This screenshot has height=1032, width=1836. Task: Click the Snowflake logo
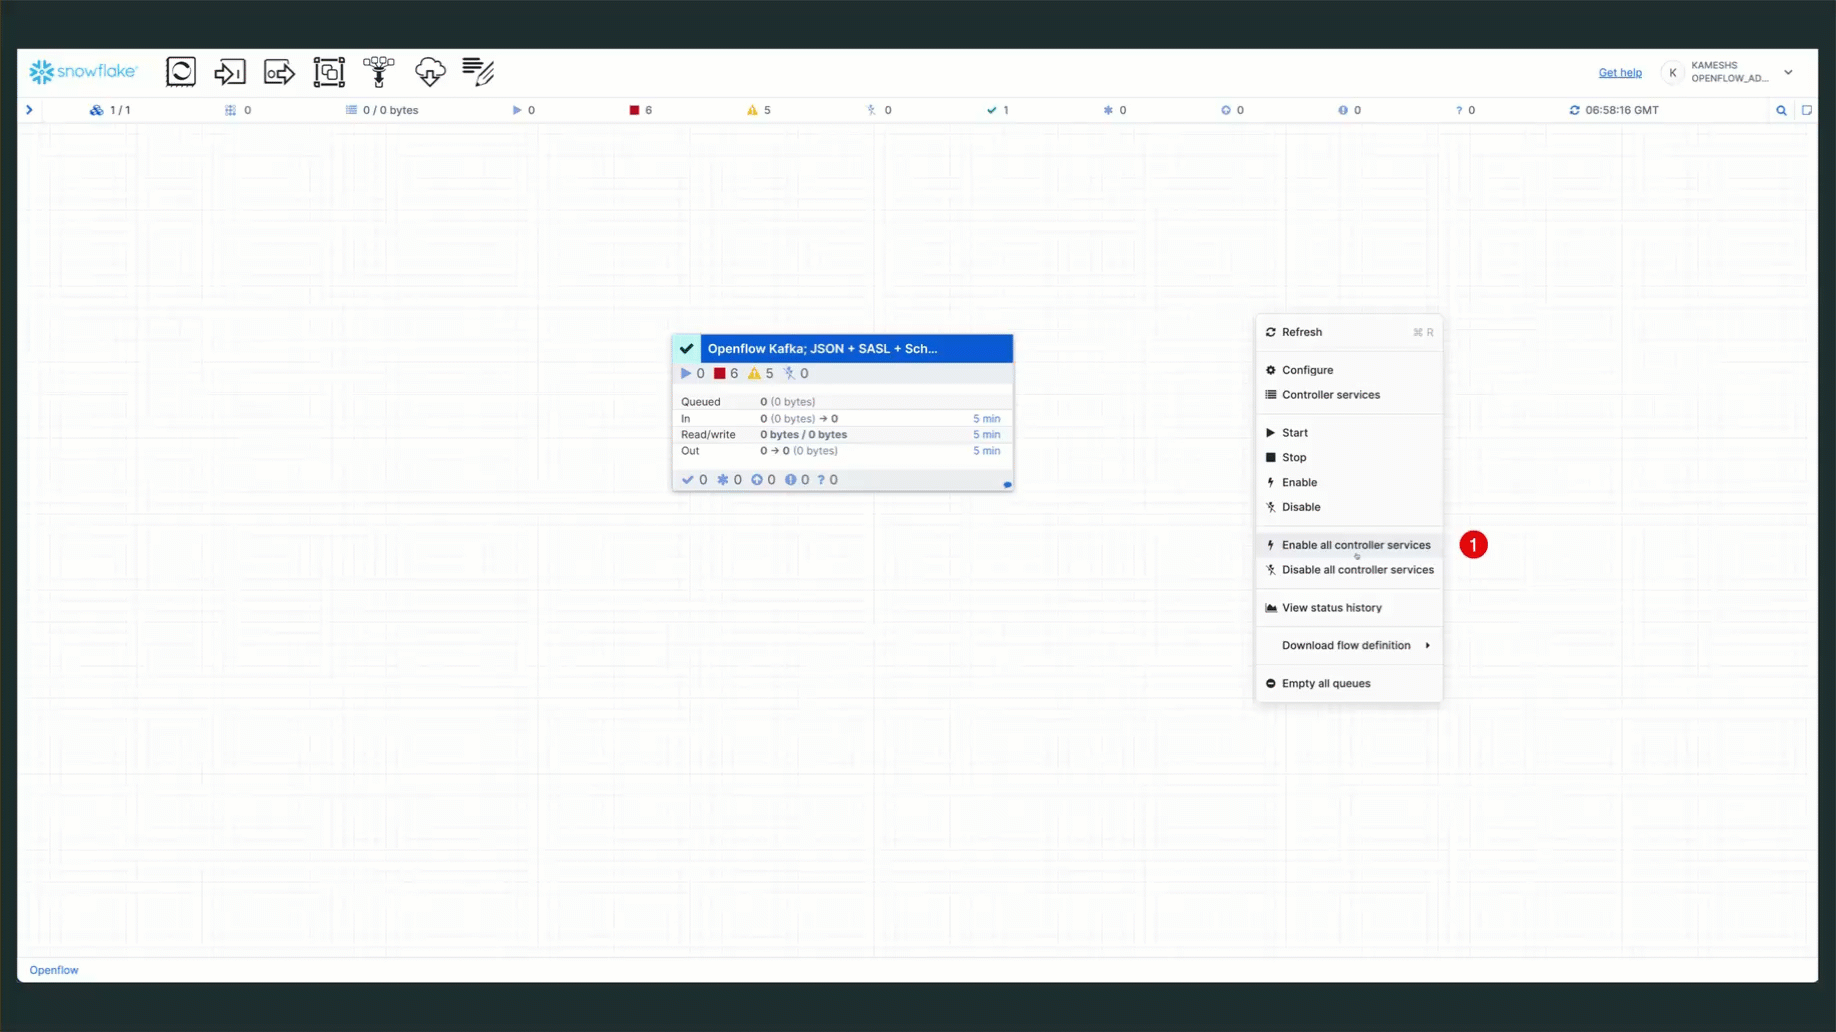click(84, 71)
